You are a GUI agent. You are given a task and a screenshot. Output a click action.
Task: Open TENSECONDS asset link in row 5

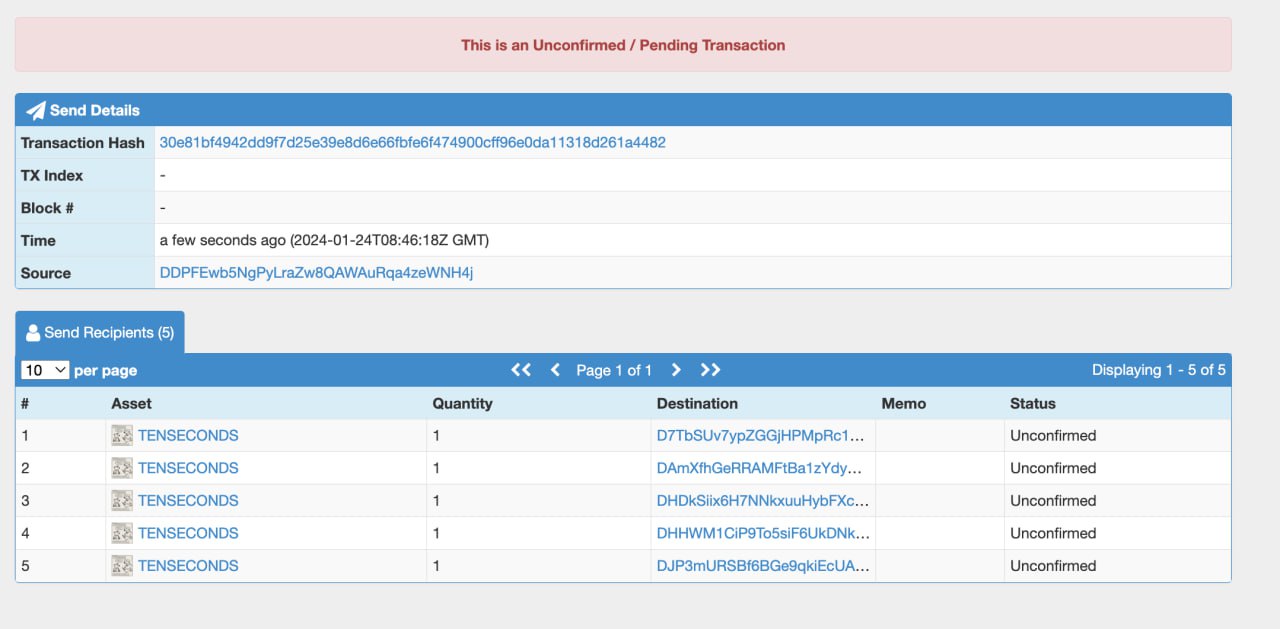[x=188, y=565]
